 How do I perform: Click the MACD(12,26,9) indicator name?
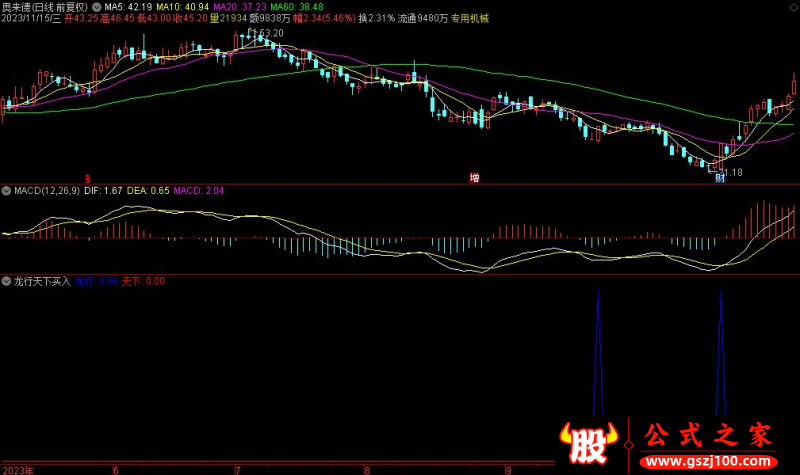(x=47, y=191)
